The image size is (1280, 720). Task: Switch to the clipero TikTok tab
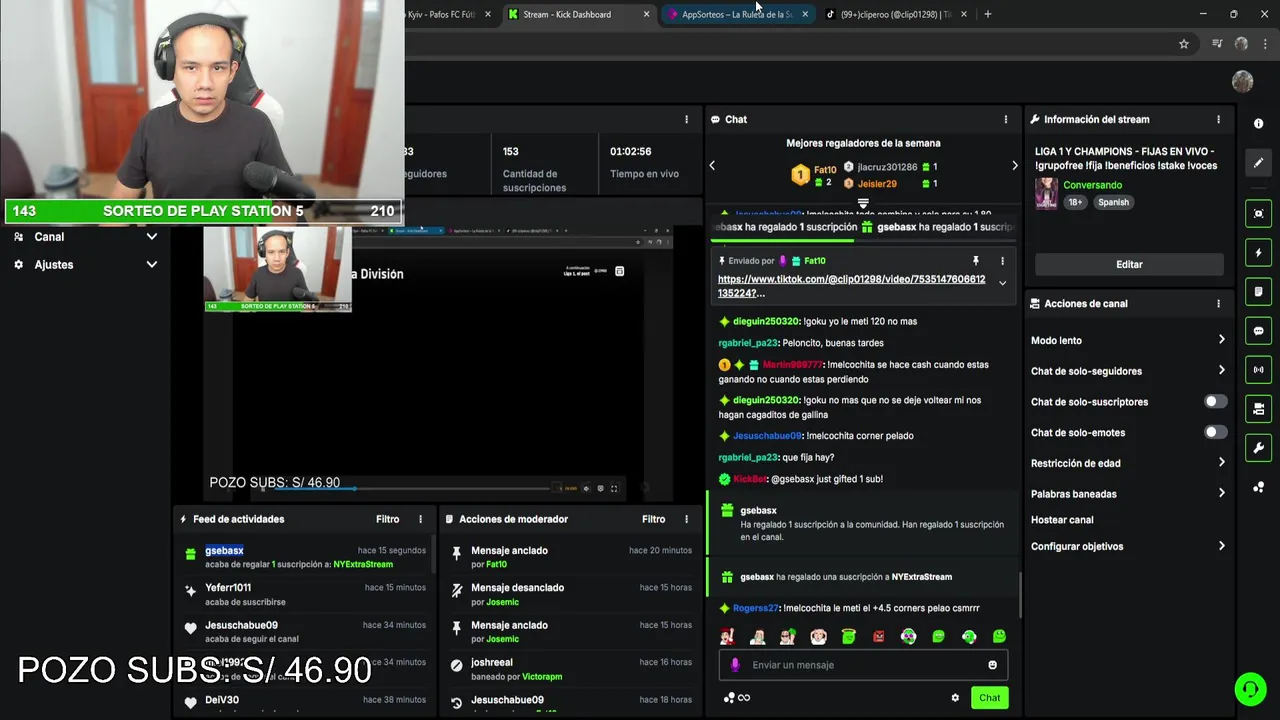pos(895,14)
